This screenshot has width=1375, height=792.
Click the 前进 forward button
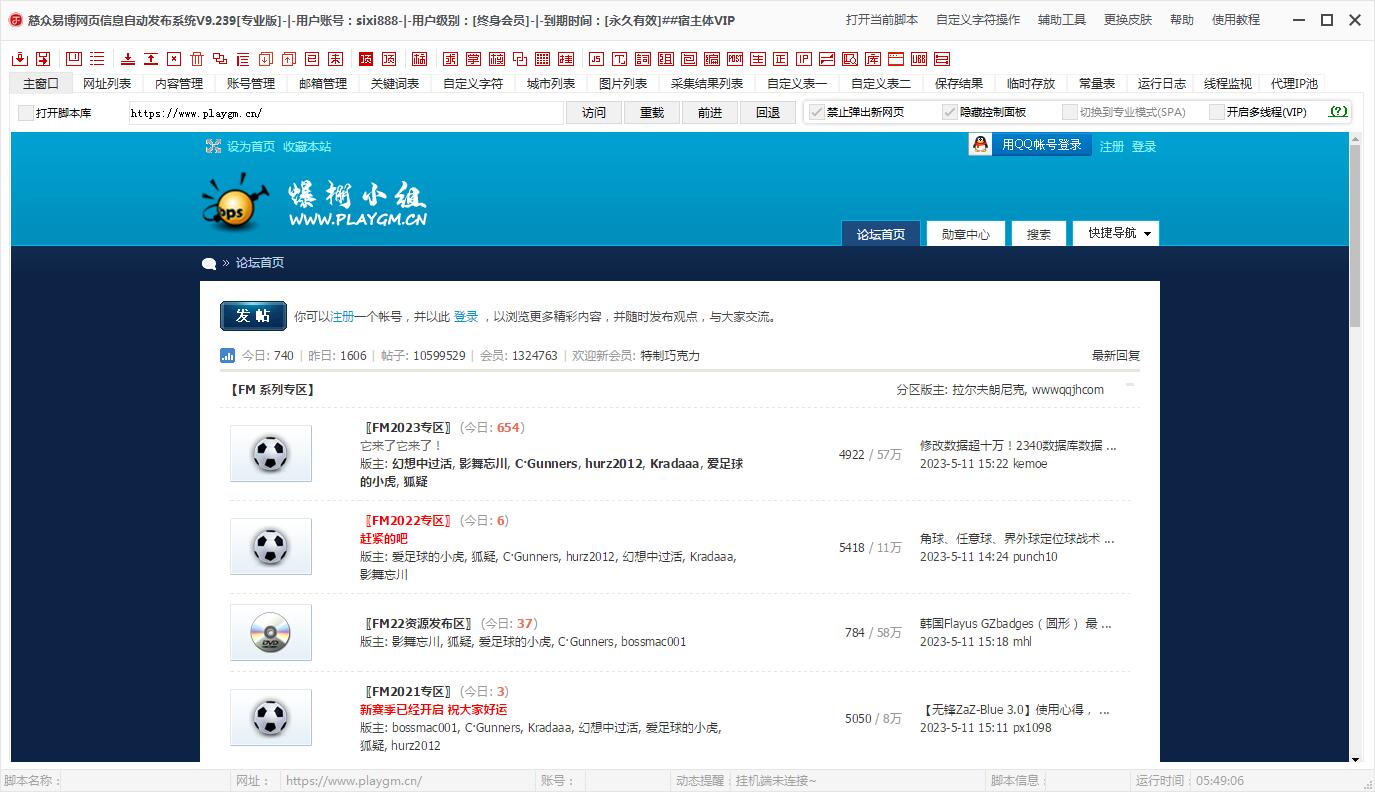(x=710, y=113)
